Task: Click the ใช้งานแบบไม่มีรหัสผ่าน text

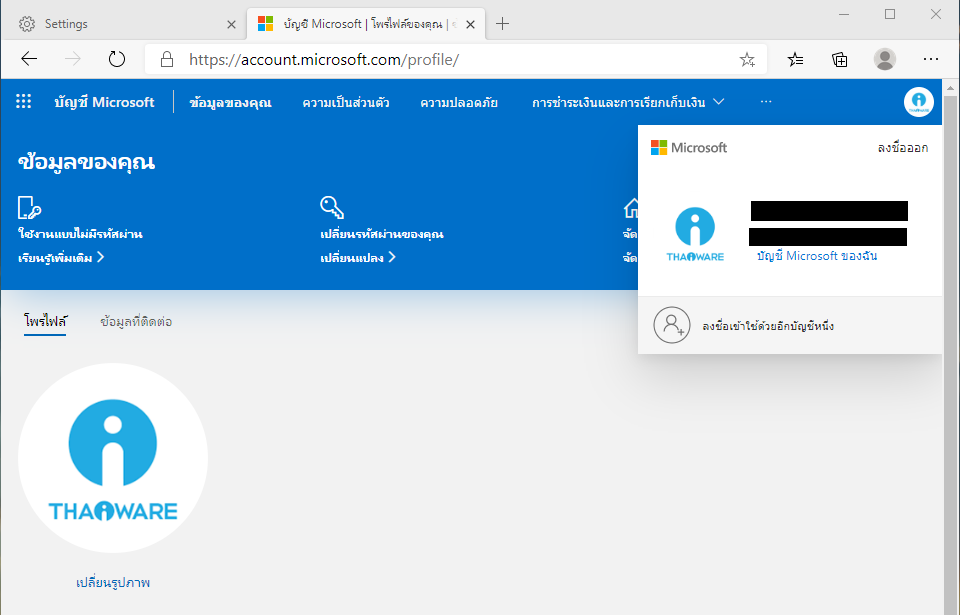Action: coord(80,234)
